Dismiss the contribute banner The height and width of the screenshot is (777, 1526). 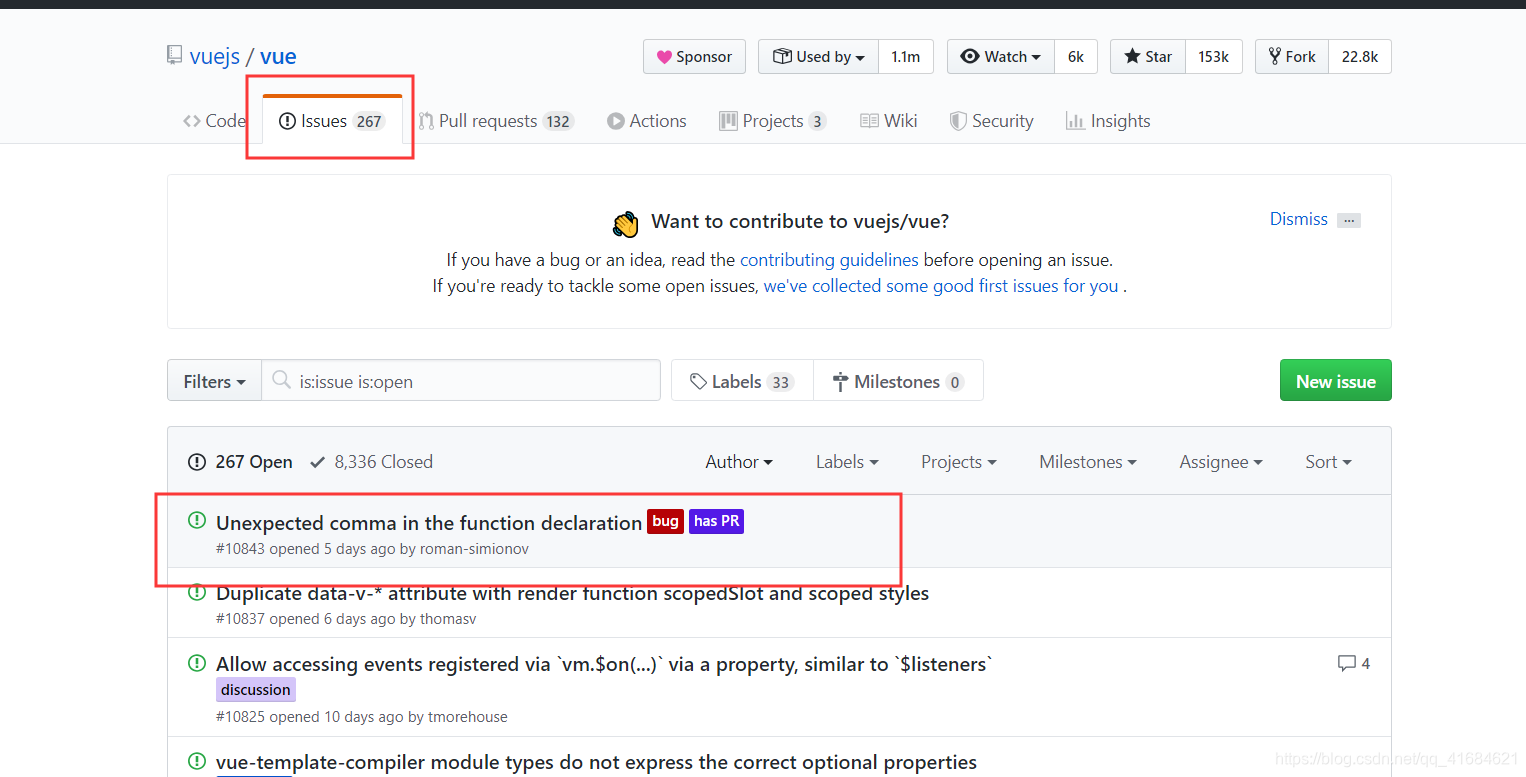(x=1298, y=219)
